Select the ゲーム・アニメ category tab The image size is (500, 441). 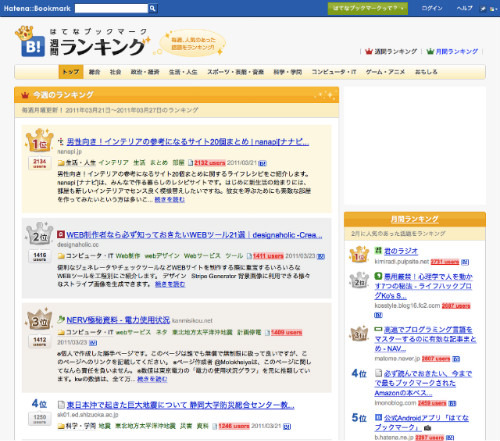pyautogui.click(x=386, y=72)
